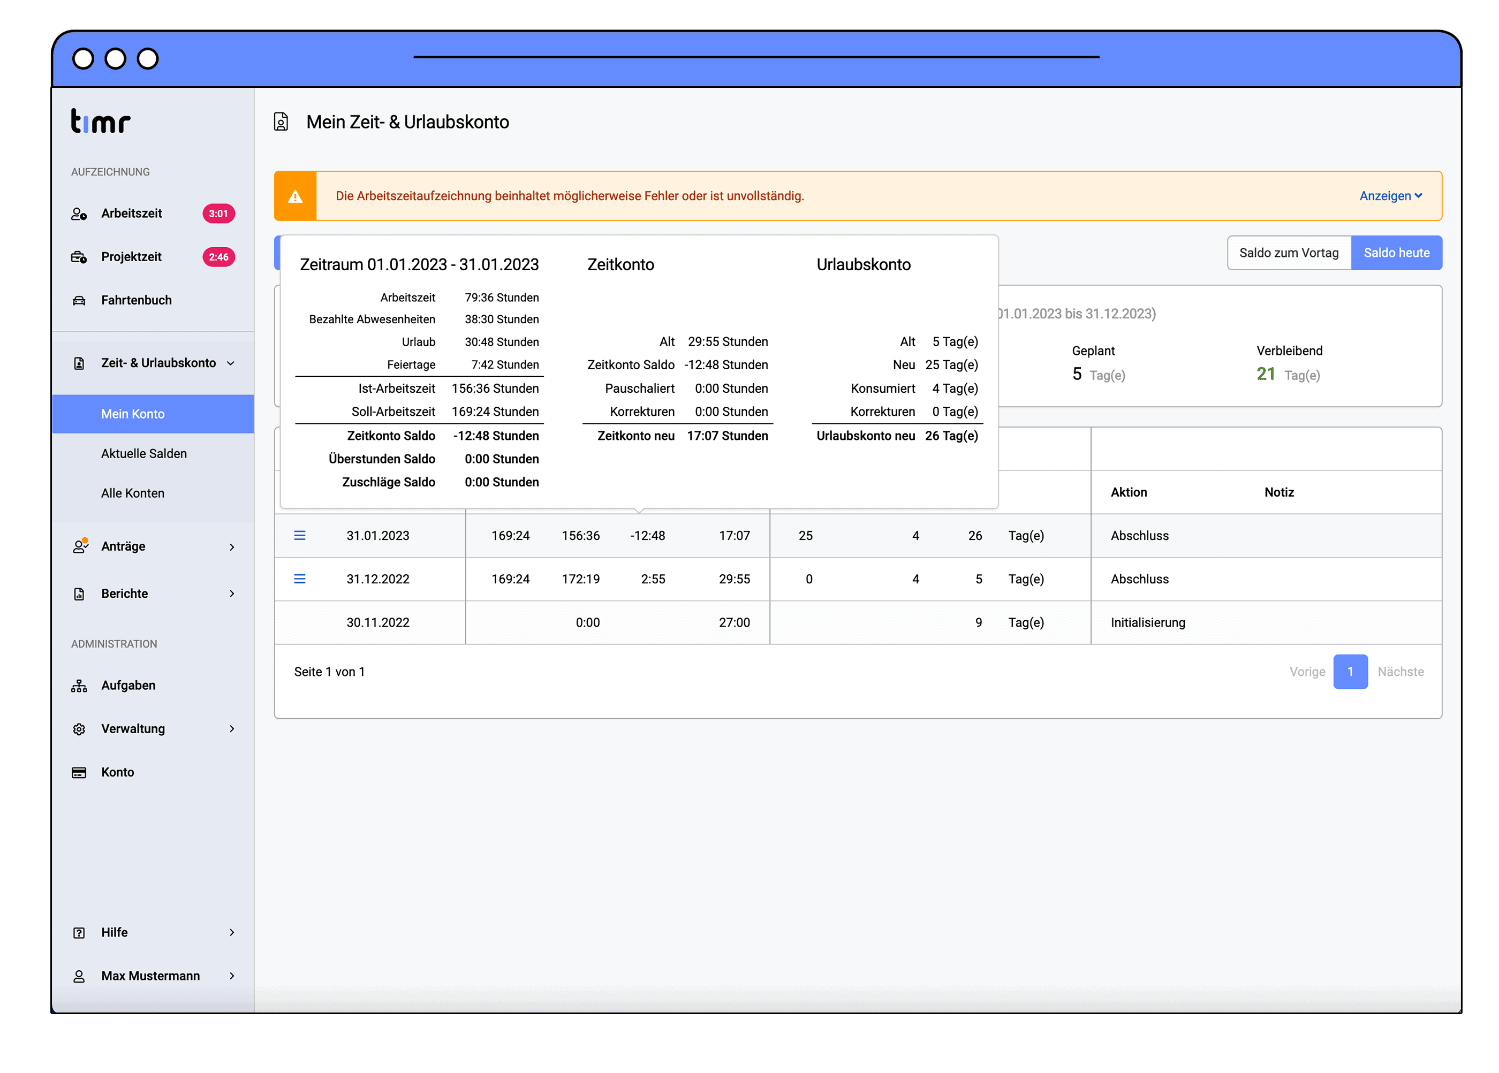
Task: Collapse the Zeit- & Urlaubskonto chevron
Action: pyautogui.click(x=231, y=363)
